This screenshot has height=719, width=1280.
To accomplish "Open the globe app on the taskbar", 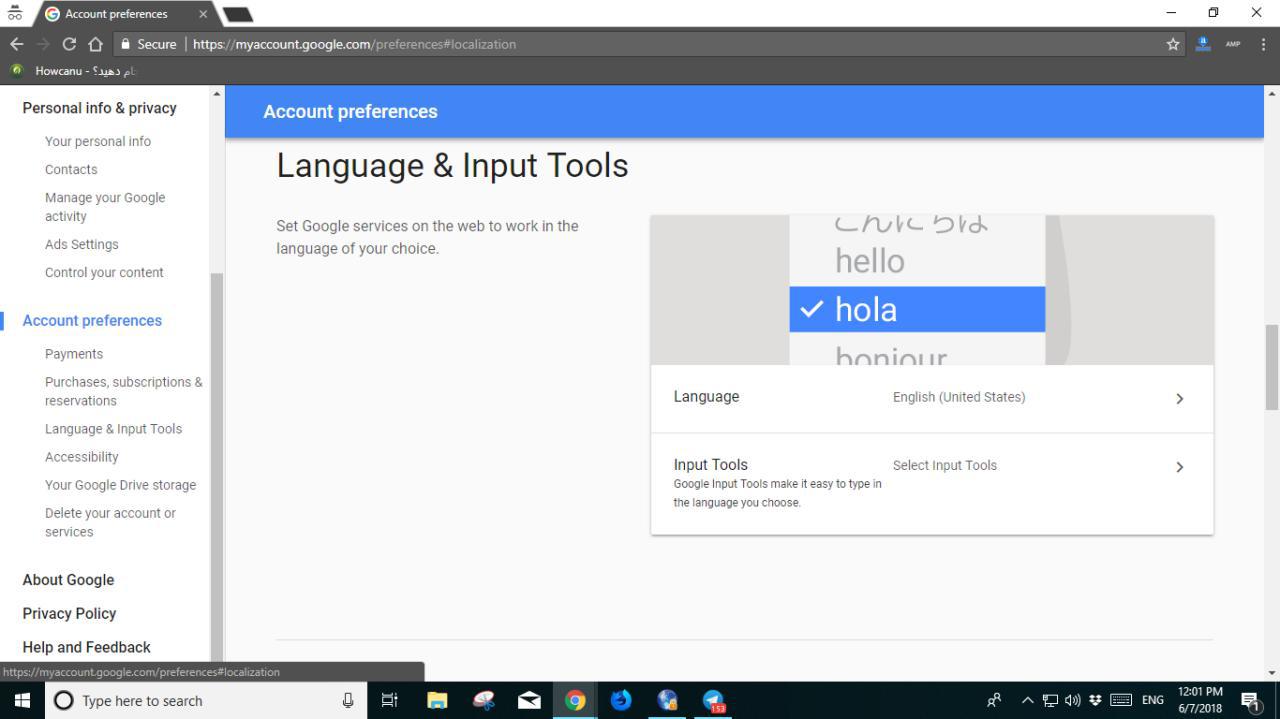I will (x=667, y=700).
